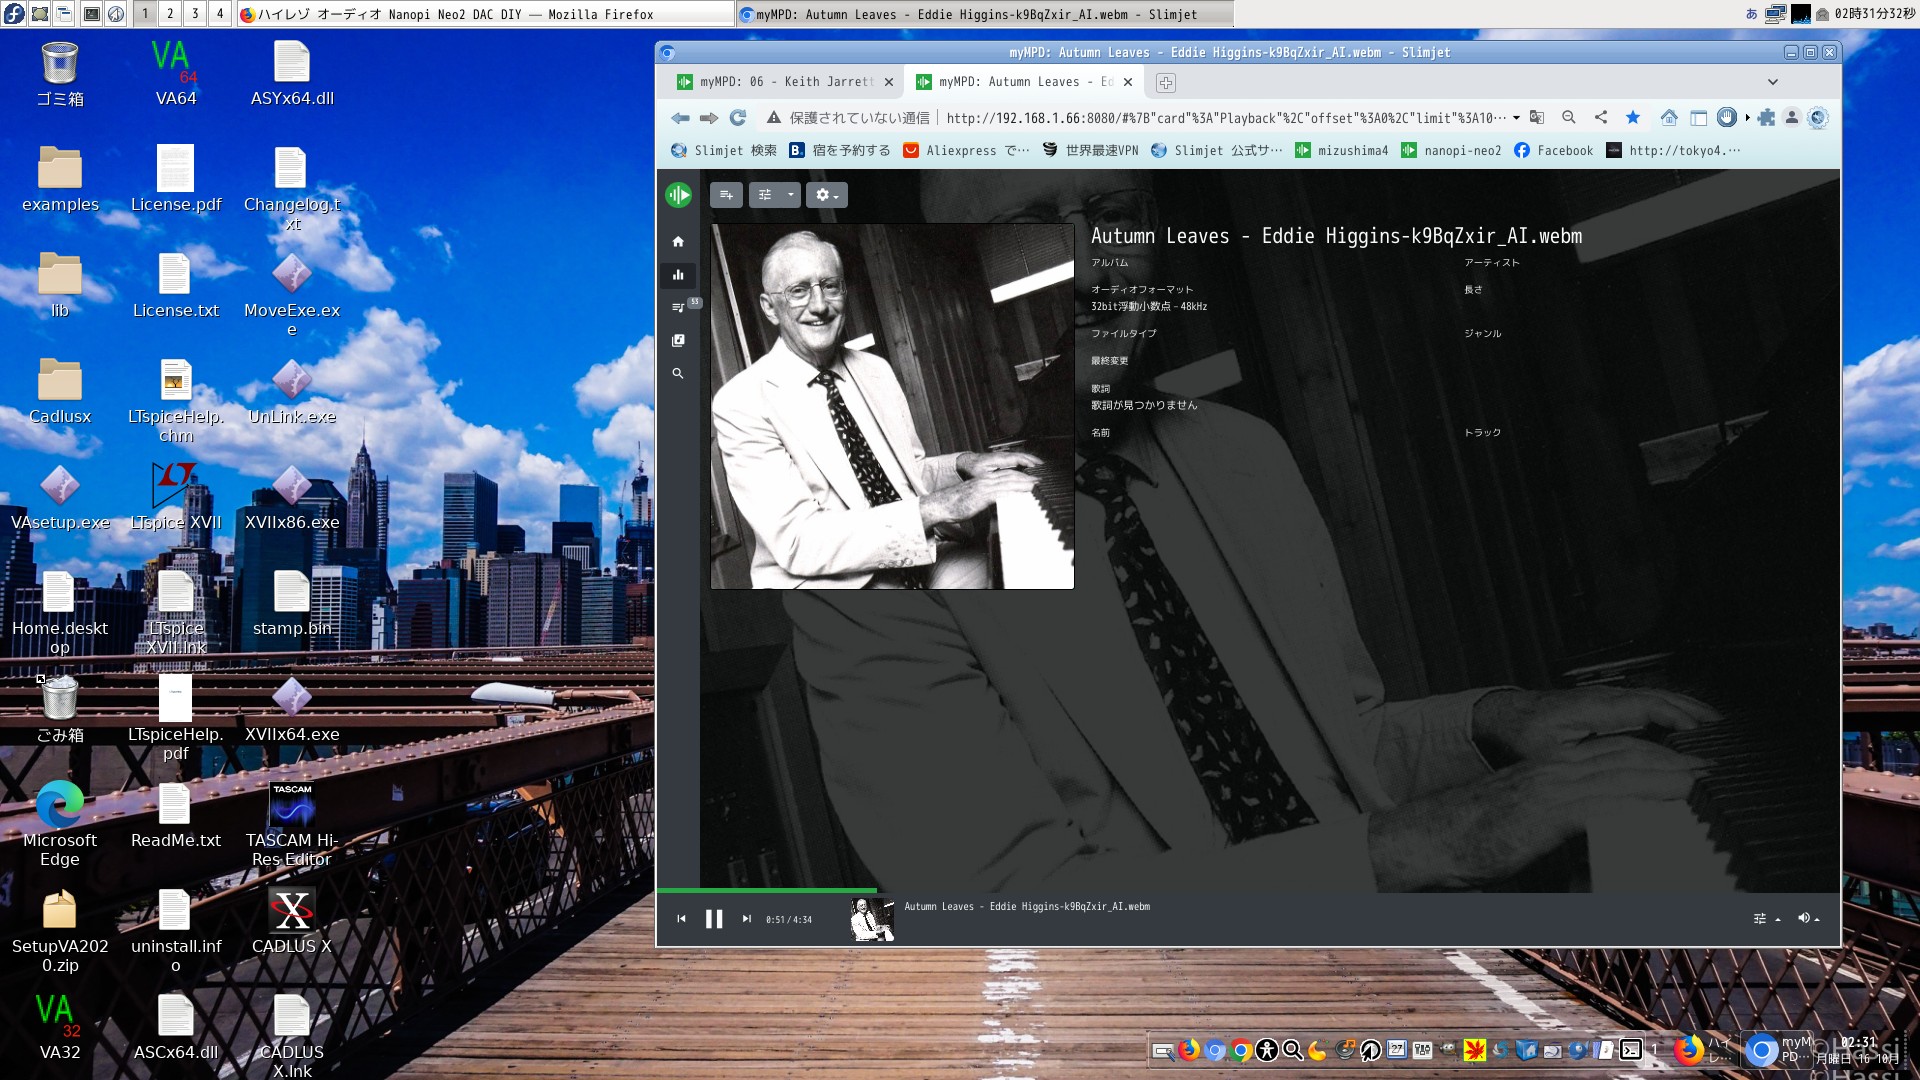Go to the previous track
1920x1080 pixels.
pyautogui.click(x=681, y=919)
